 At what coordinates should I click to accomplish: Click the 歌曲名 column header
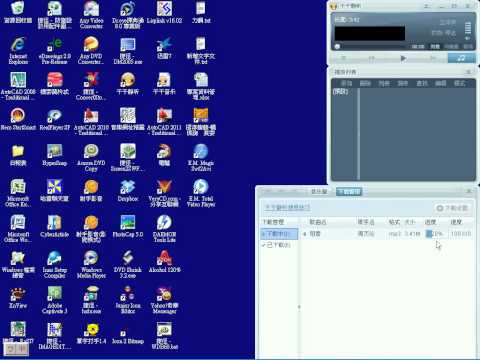(318, 222)
